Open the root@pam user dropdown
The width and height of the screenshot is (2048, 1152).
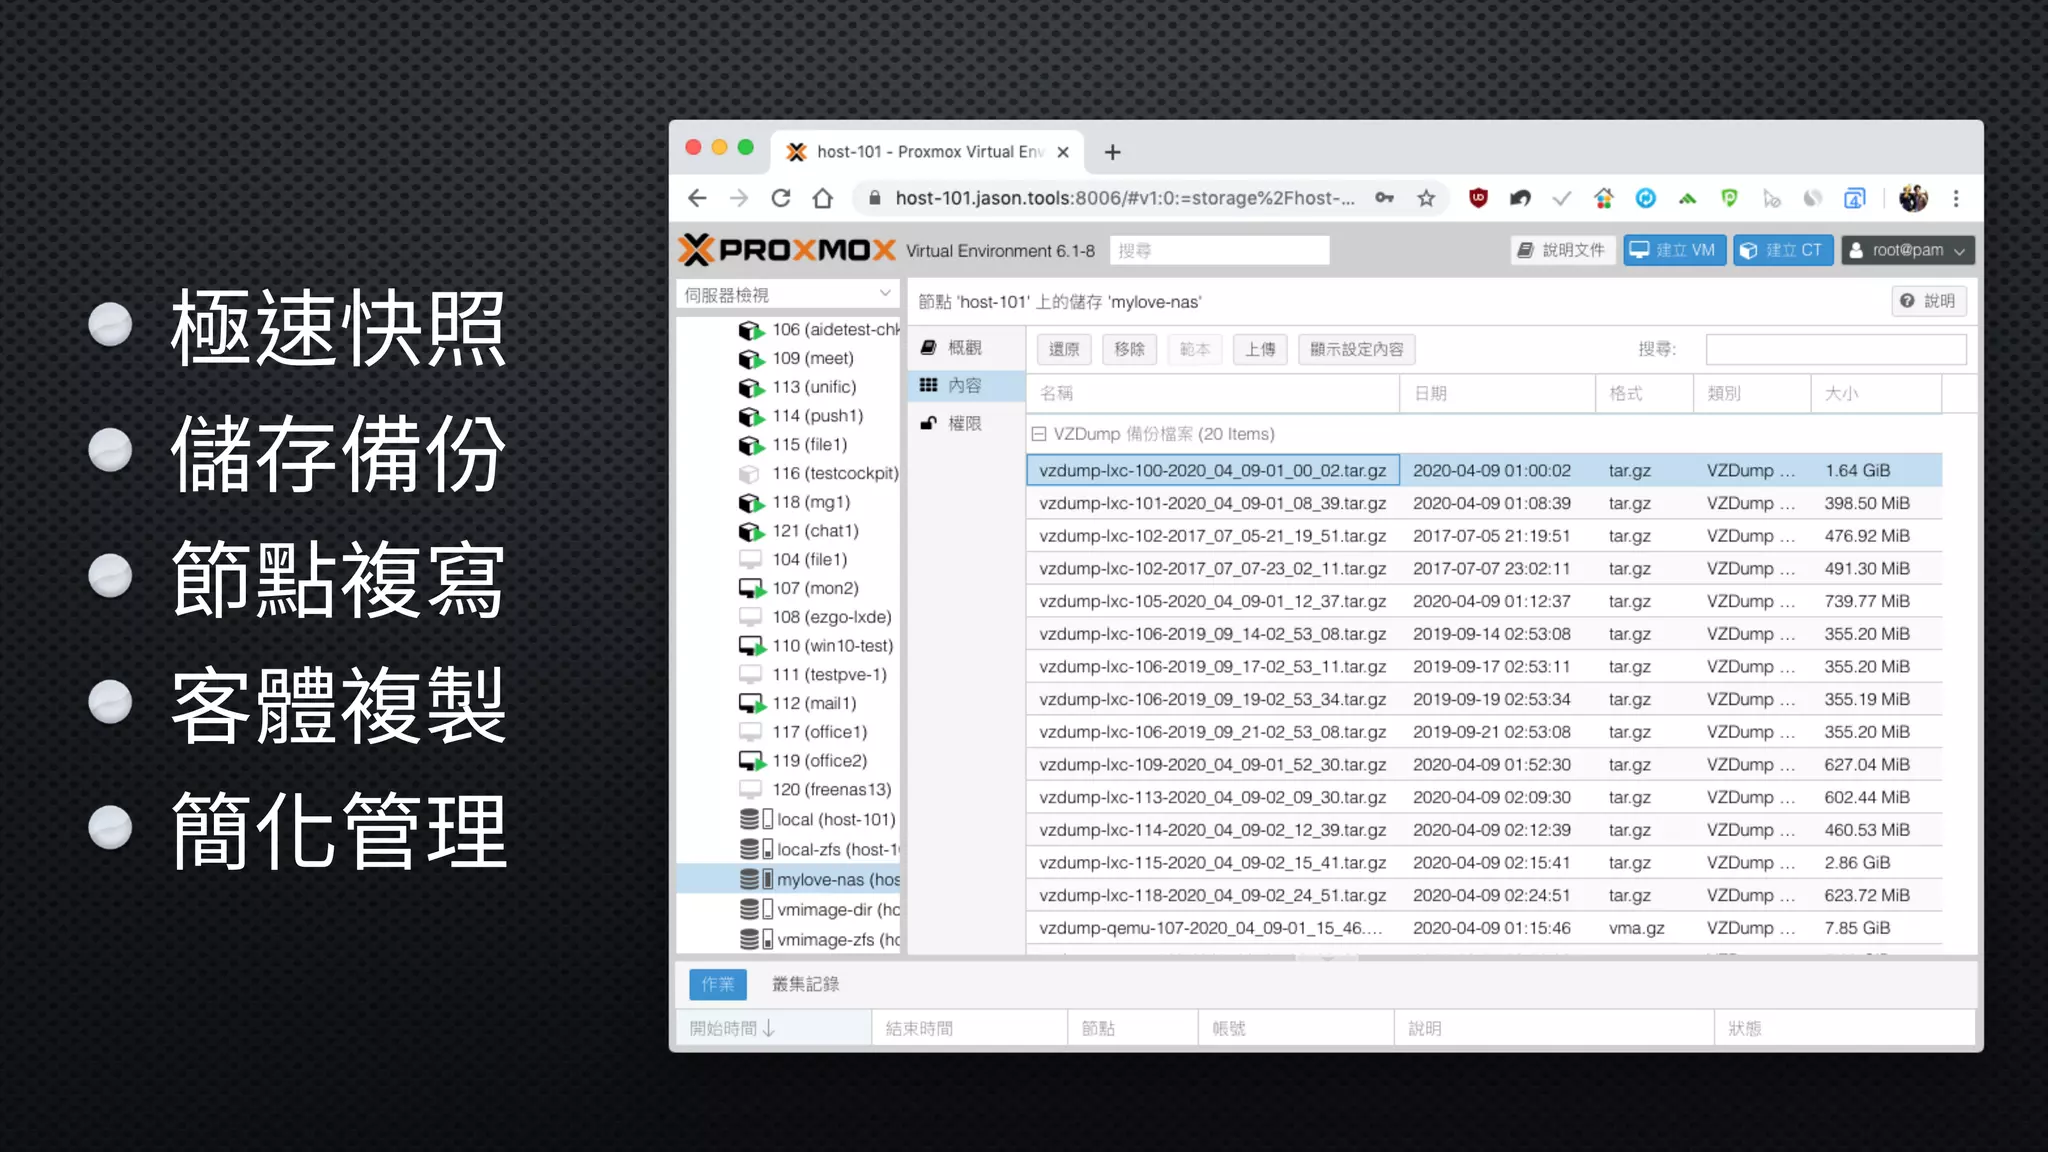coord(1908,250)
